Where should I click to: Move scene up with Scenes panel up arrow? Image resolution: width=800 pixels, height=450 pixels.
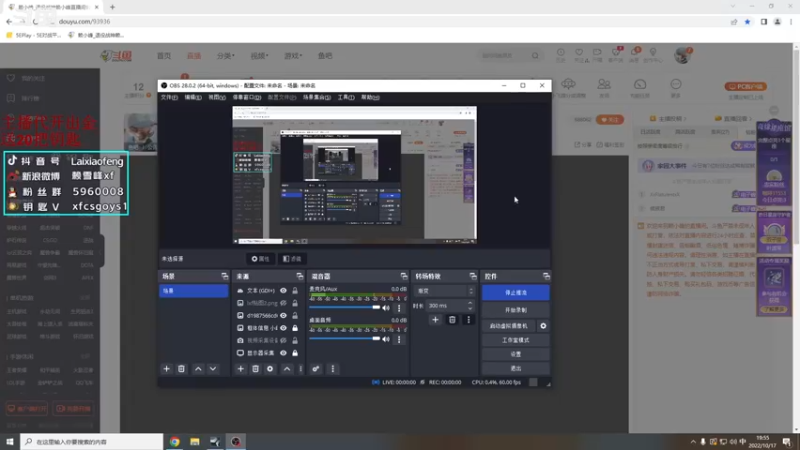198,369
